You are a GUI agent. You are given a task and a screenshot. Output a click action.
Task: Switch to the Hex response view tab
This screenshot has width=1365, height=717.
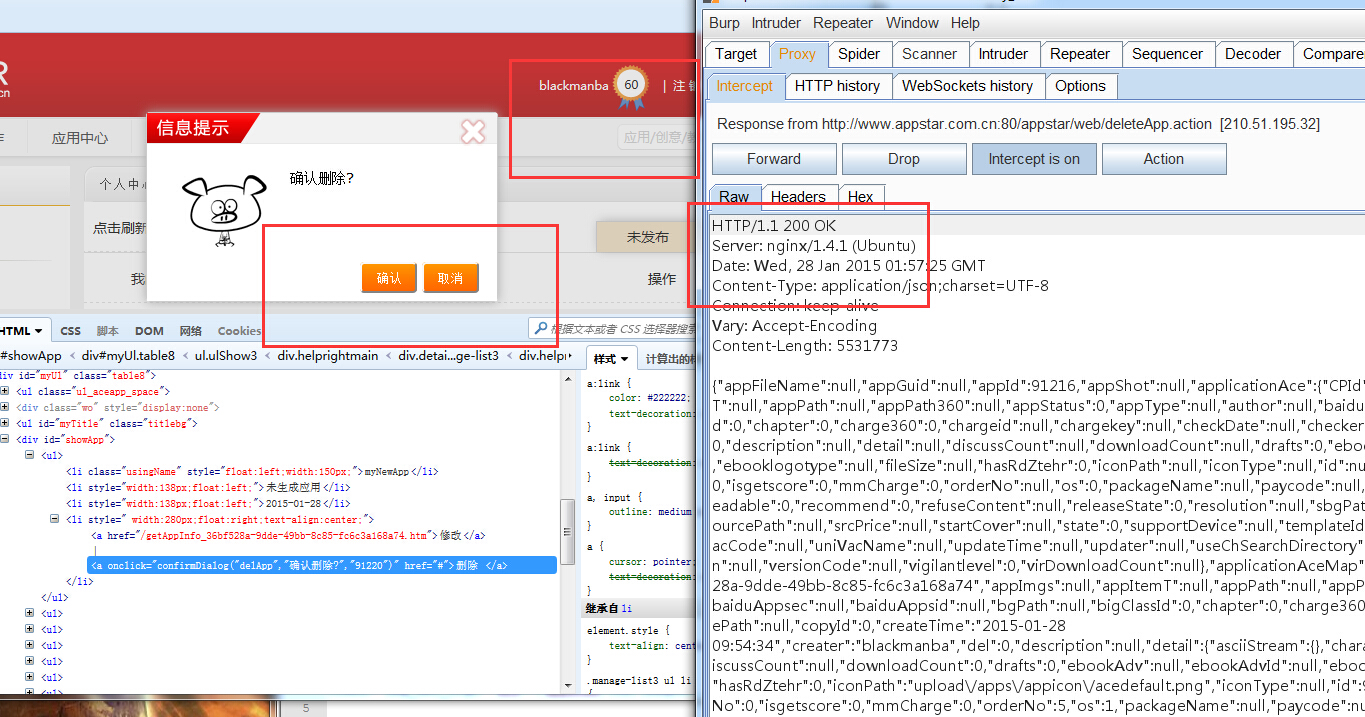pos(860,197)
